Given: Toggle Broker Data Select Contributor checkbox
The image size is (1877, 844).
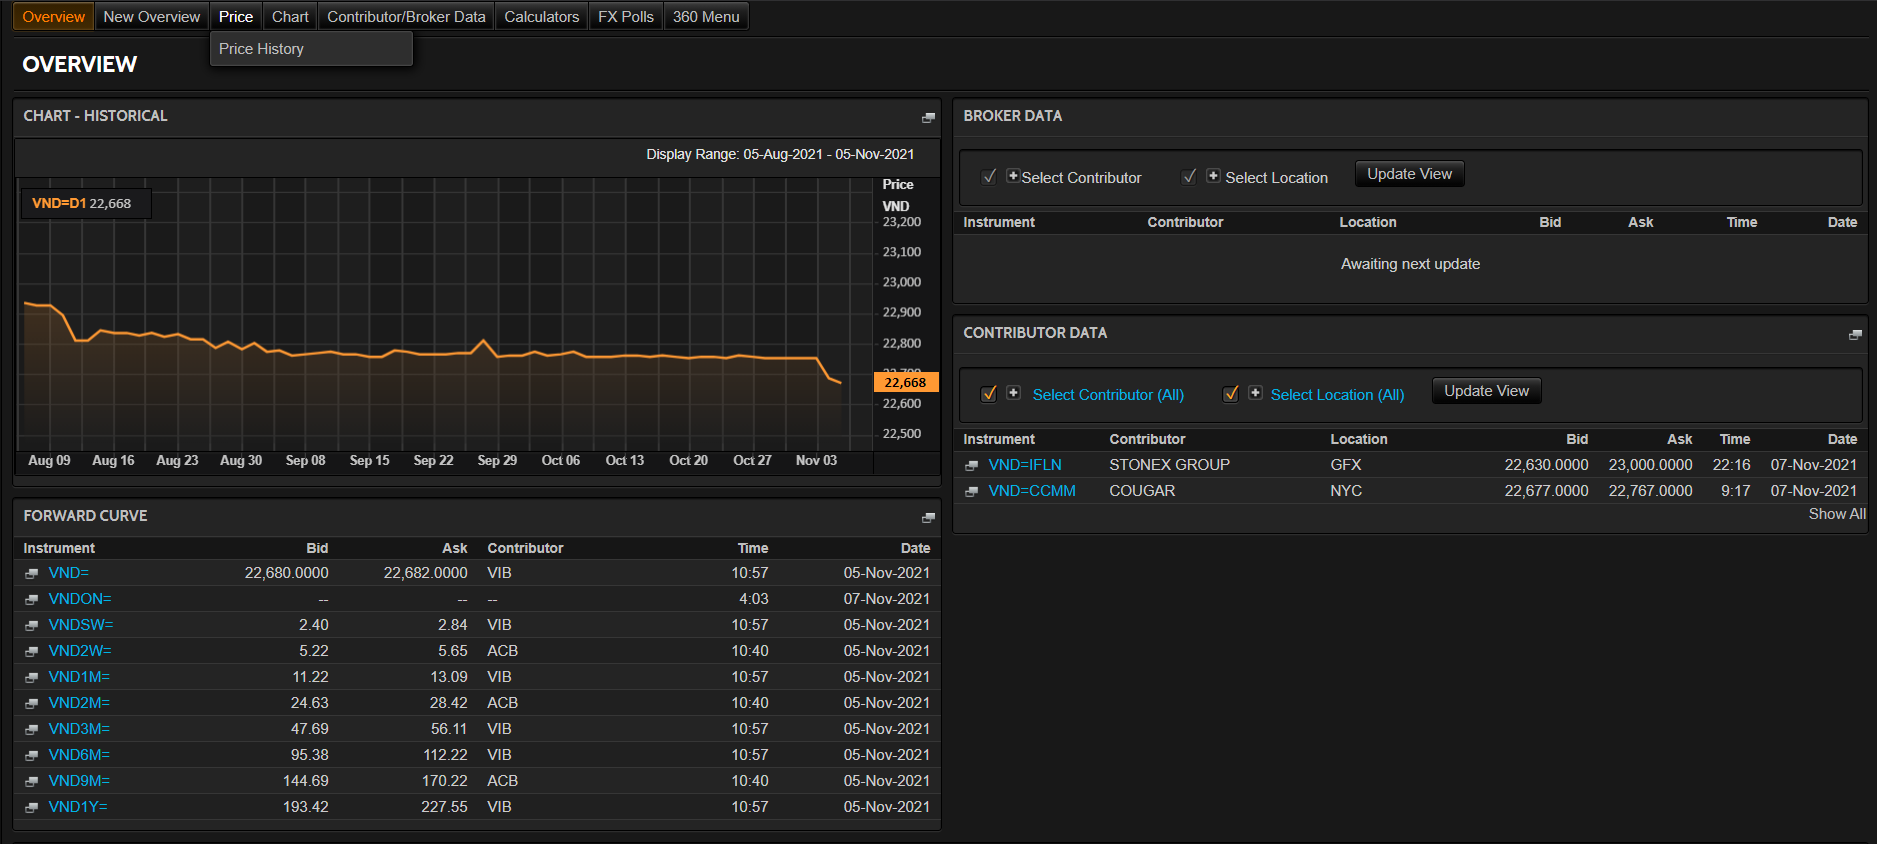Looking at the screenshot, I should [x=989, y=177].
